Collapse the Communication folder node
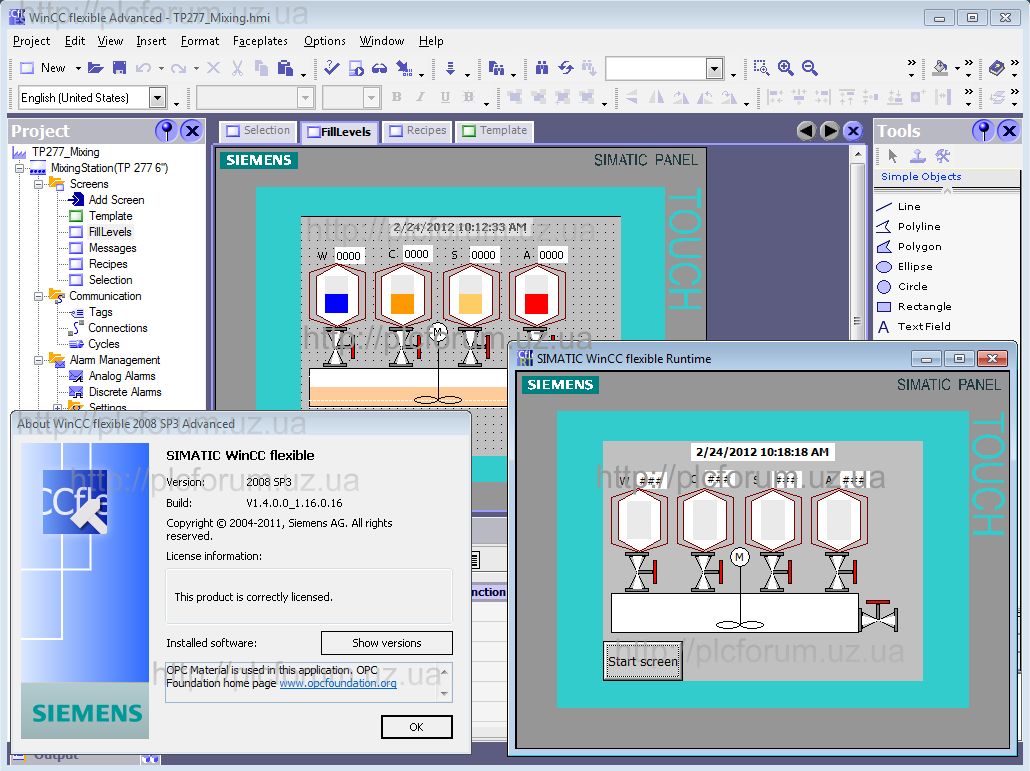Image resolution: width=1030 pixels, height=771 pixels. [x=39, y=296]
